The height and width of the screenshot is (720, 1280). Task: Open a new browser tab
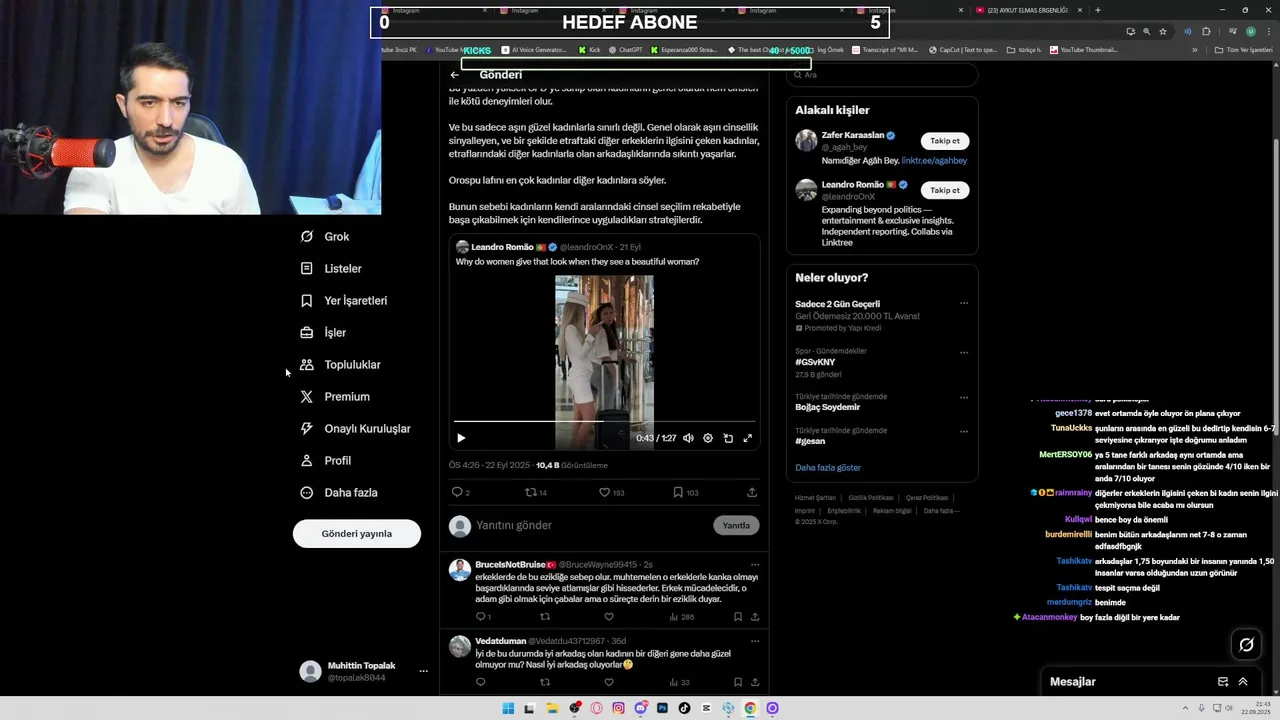(x=1098, y=10)
